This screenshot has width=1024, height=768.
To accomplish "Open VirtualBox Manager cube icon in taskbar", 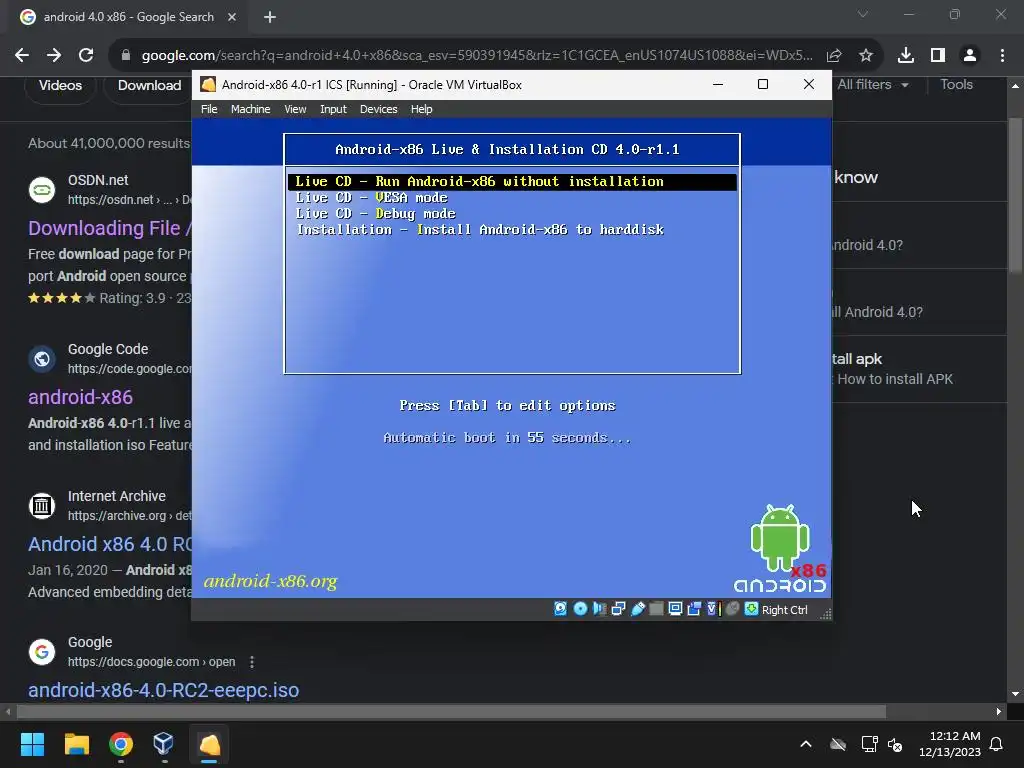I will tap(163, 744).
